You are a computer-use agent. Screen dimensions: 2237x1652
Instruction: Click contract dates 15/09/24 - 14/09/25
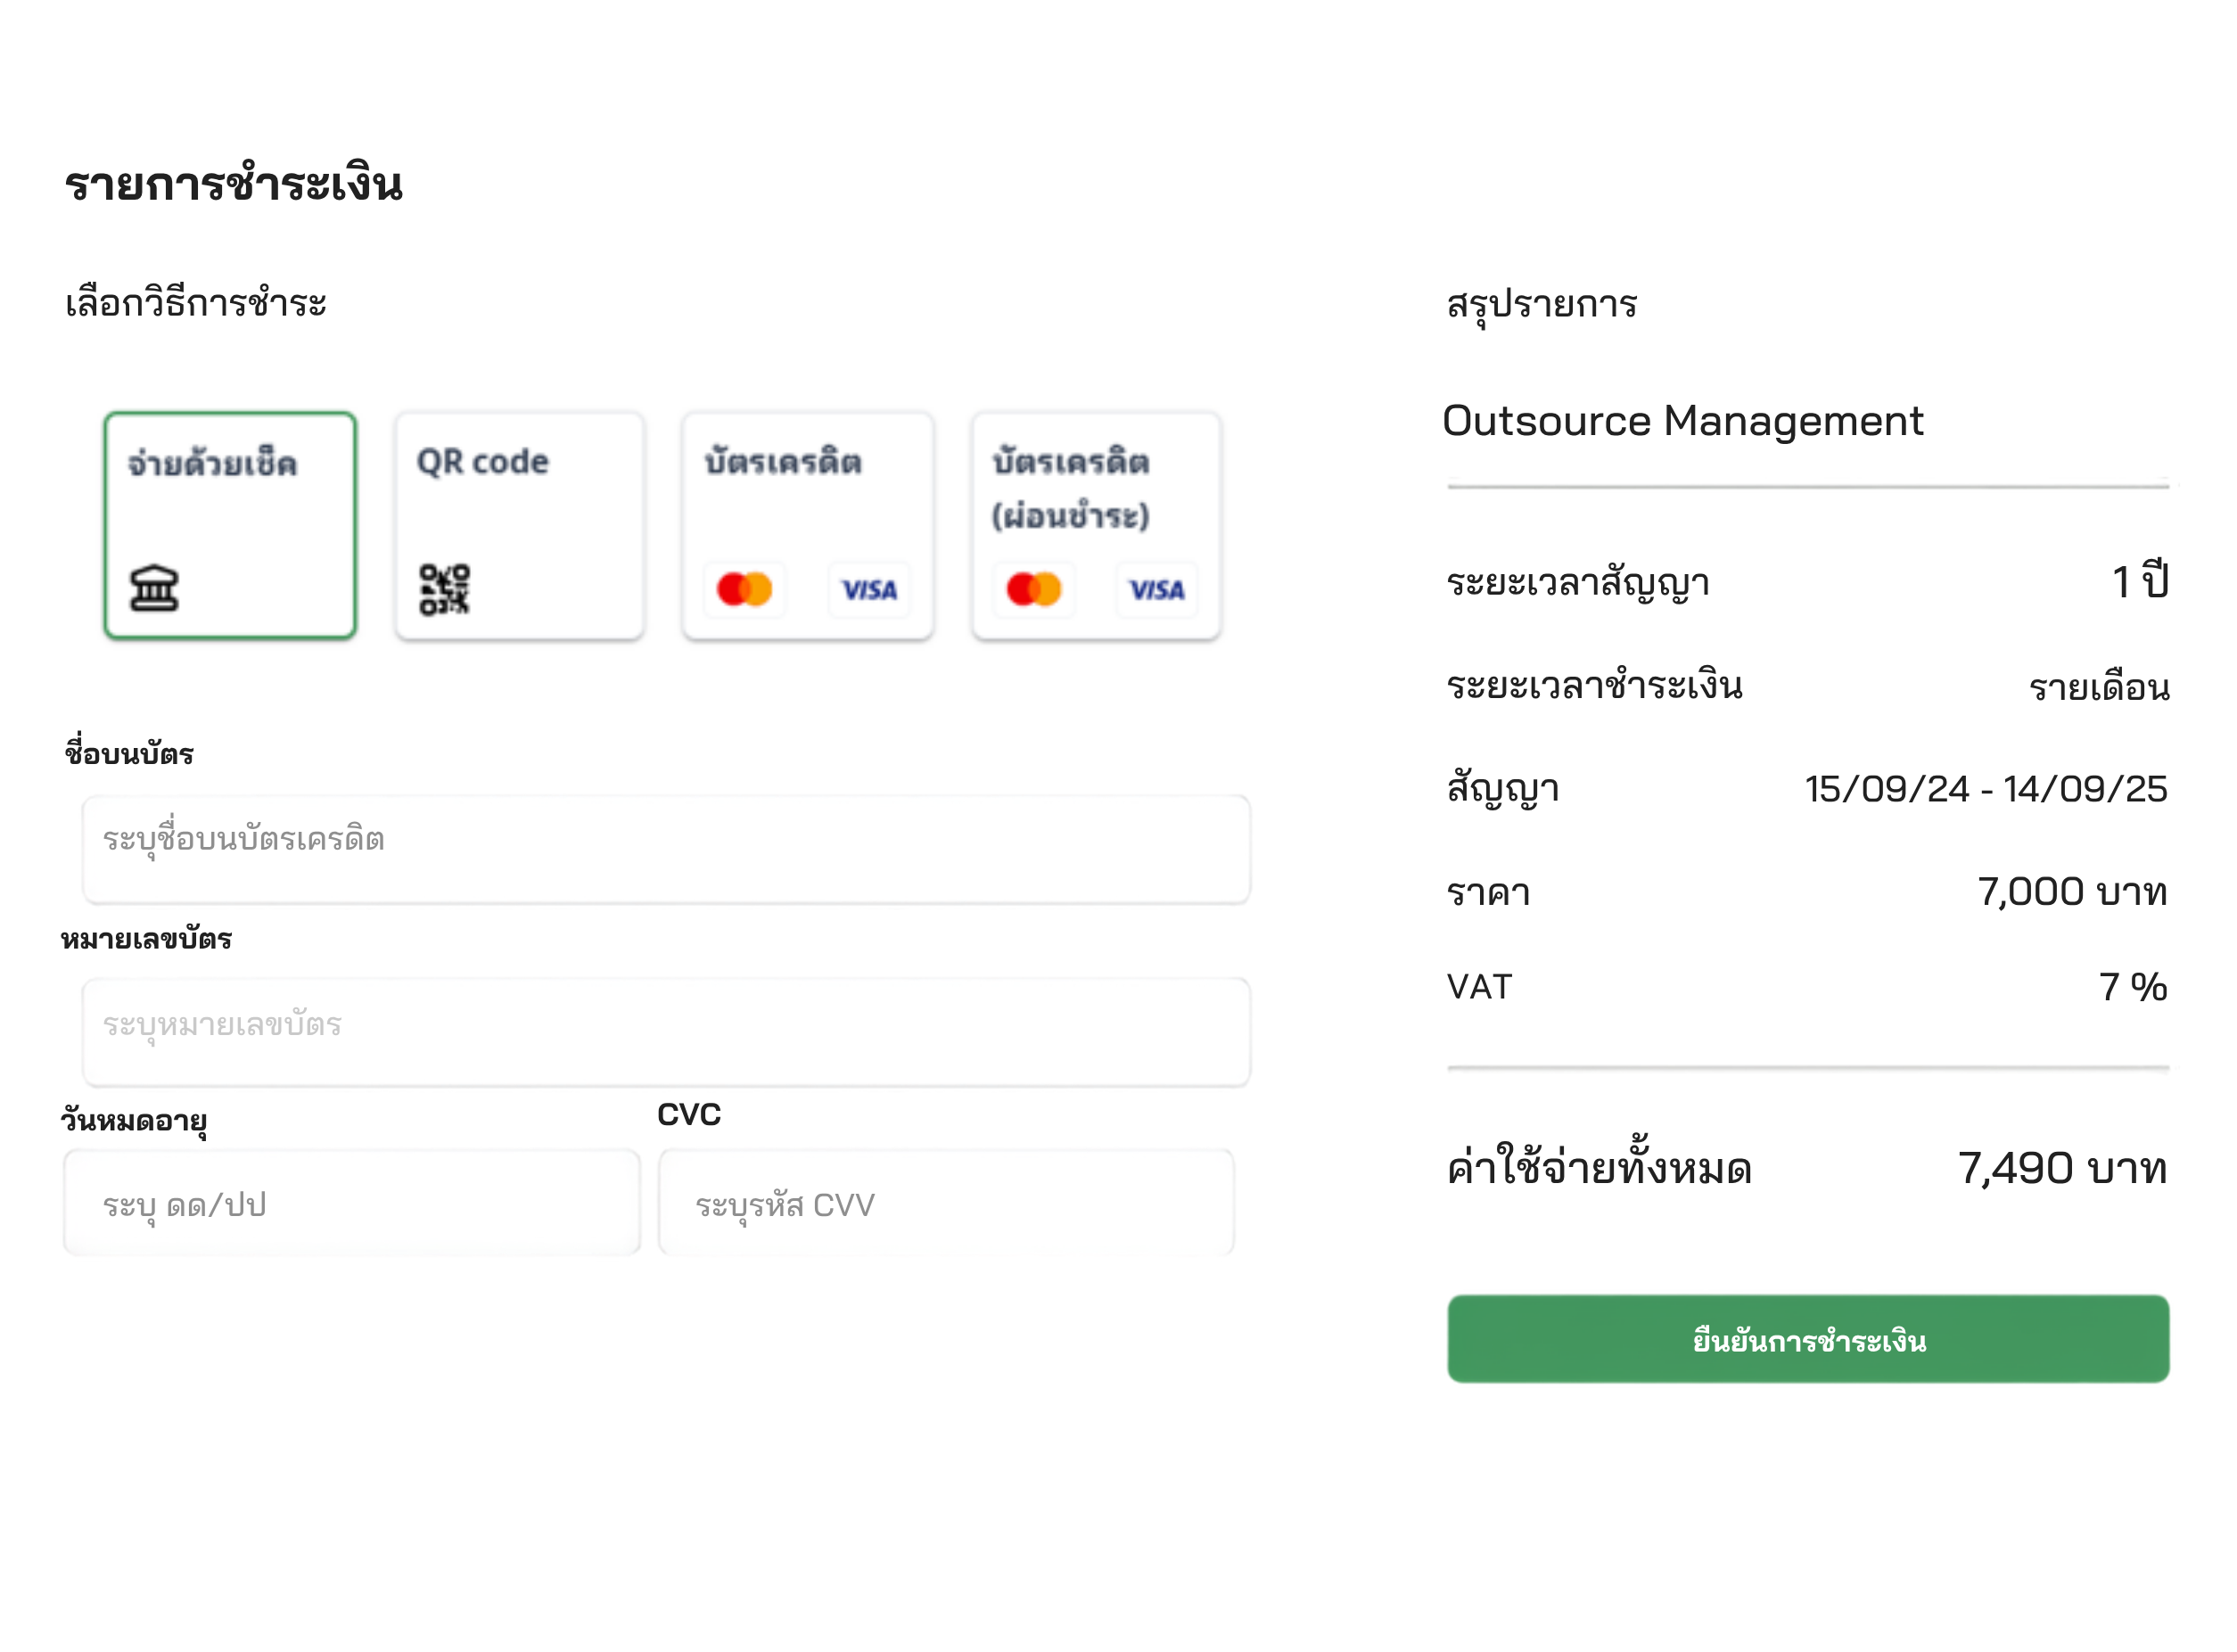pyautogui.click(x=1986, y=789)
